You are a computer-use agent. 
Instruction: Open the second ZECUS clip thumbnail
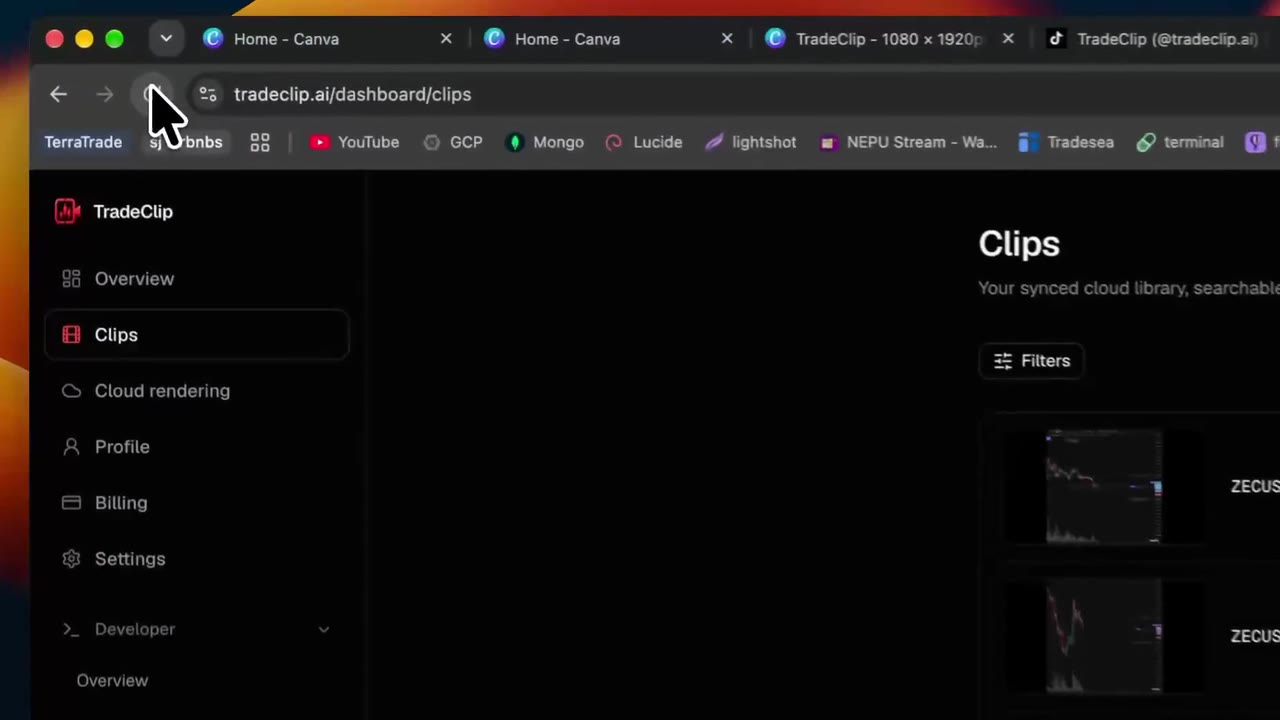coord(1104,636)
